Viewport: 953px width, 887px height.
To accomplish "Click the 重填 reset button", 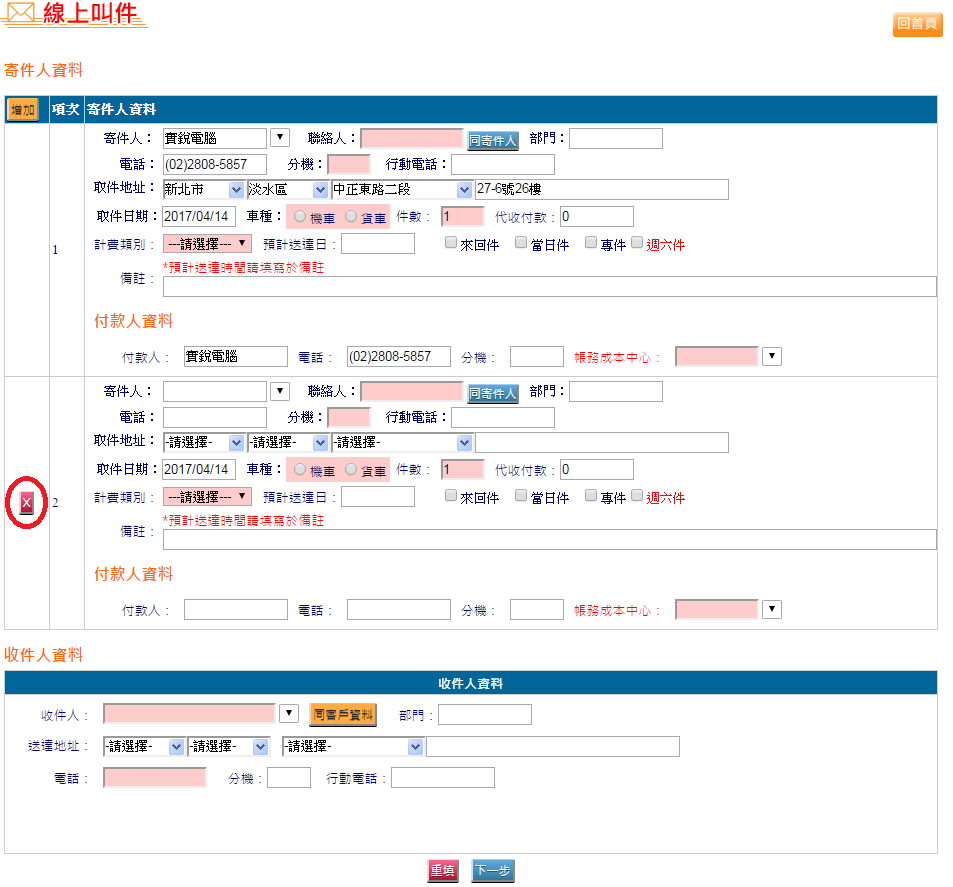I will pos(442,871).
